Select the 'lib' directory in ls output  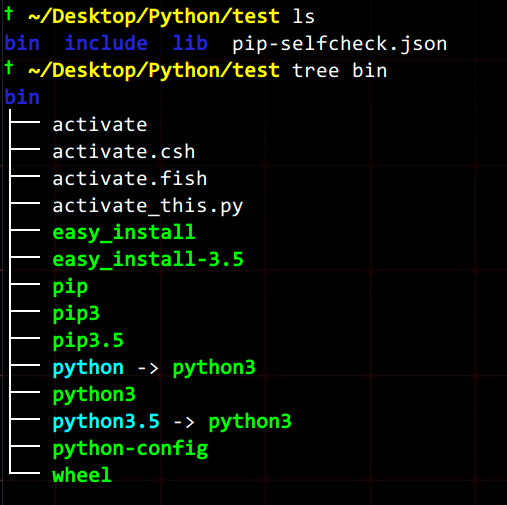pyautogui.click(x=190, y=43)
